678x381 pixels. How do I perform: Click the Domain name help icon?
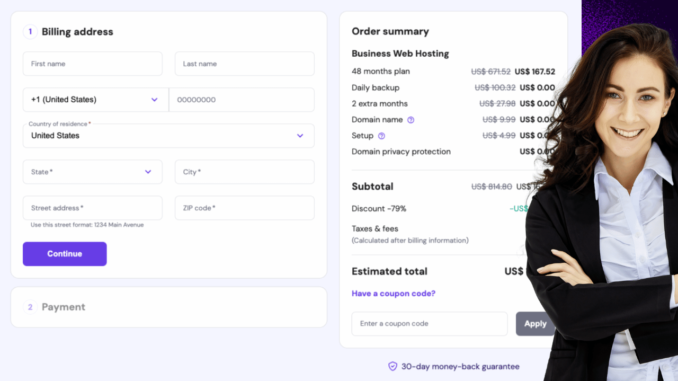pos(411,120)
